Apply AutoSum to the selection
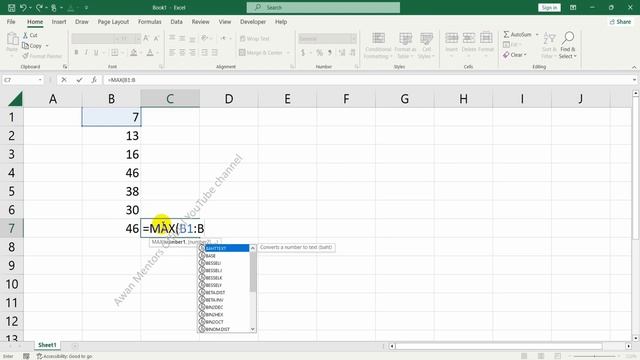The image size is (640, 360). [517, 35]
